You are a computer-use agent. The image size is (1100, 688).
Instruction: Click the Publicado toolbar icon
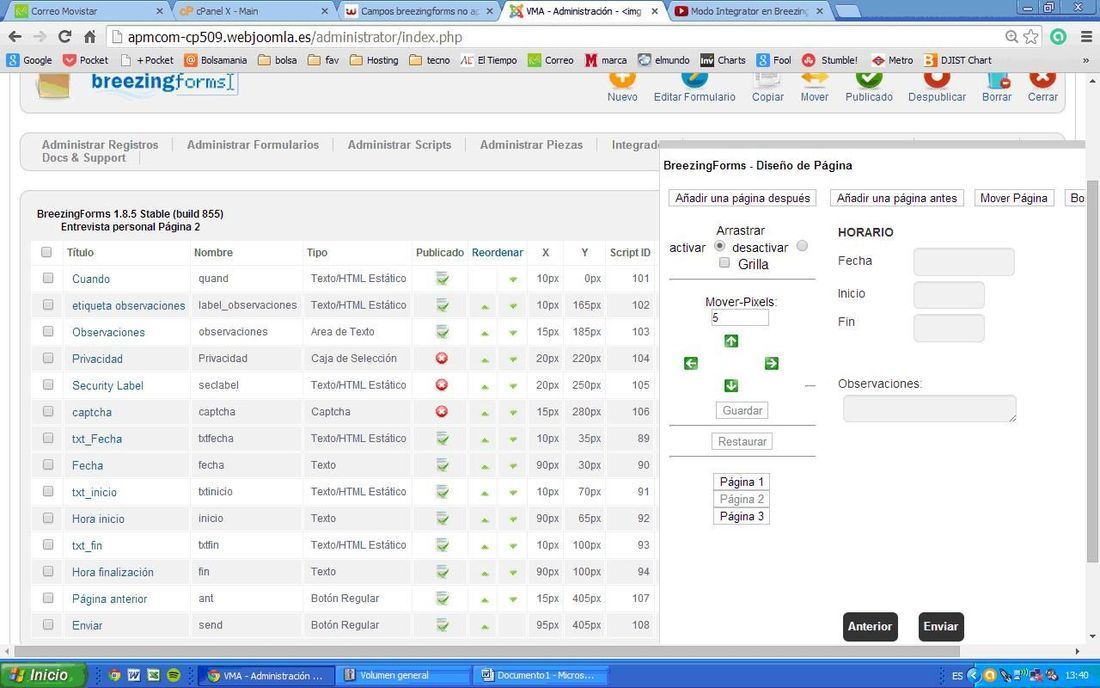pos(868,88)
